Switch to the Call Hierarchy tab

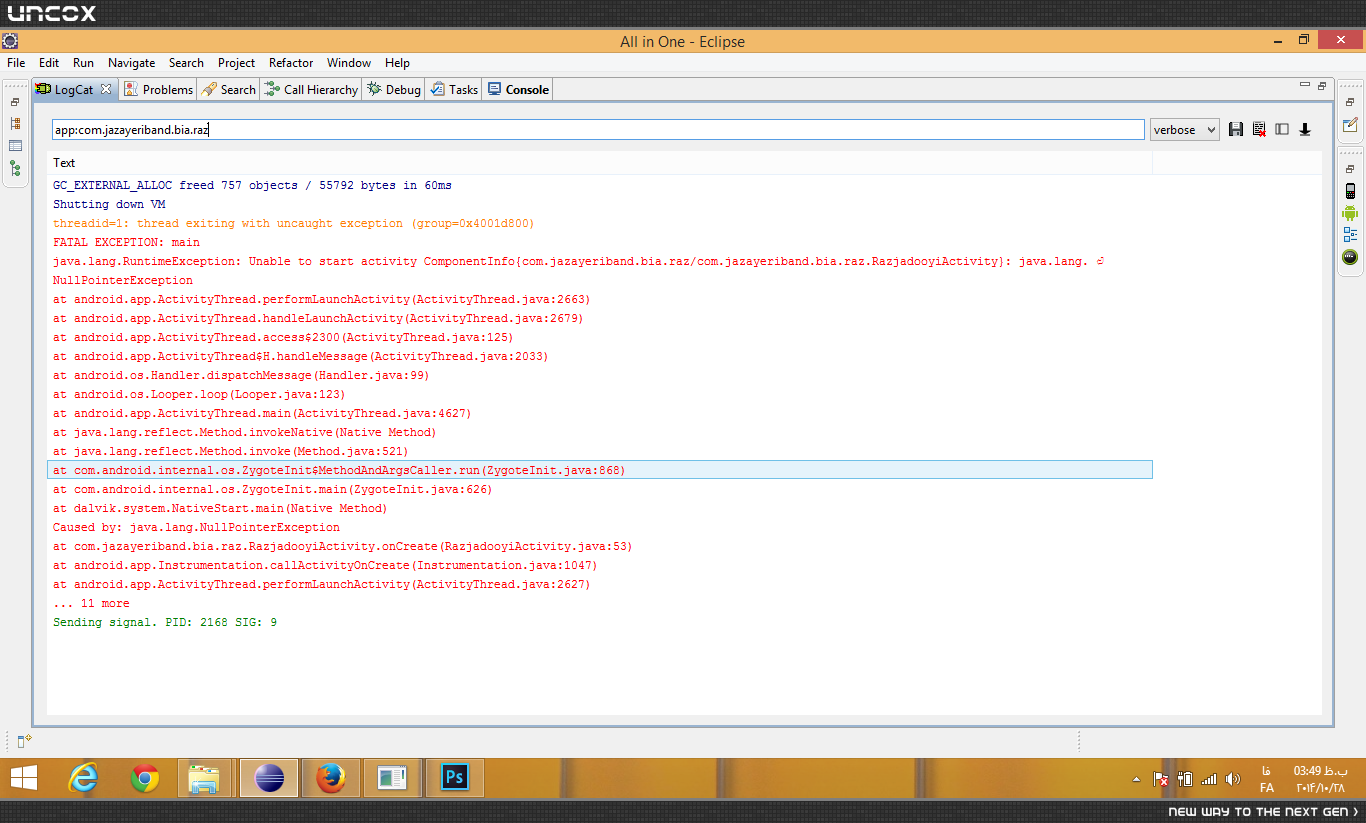tap(310, 89)
